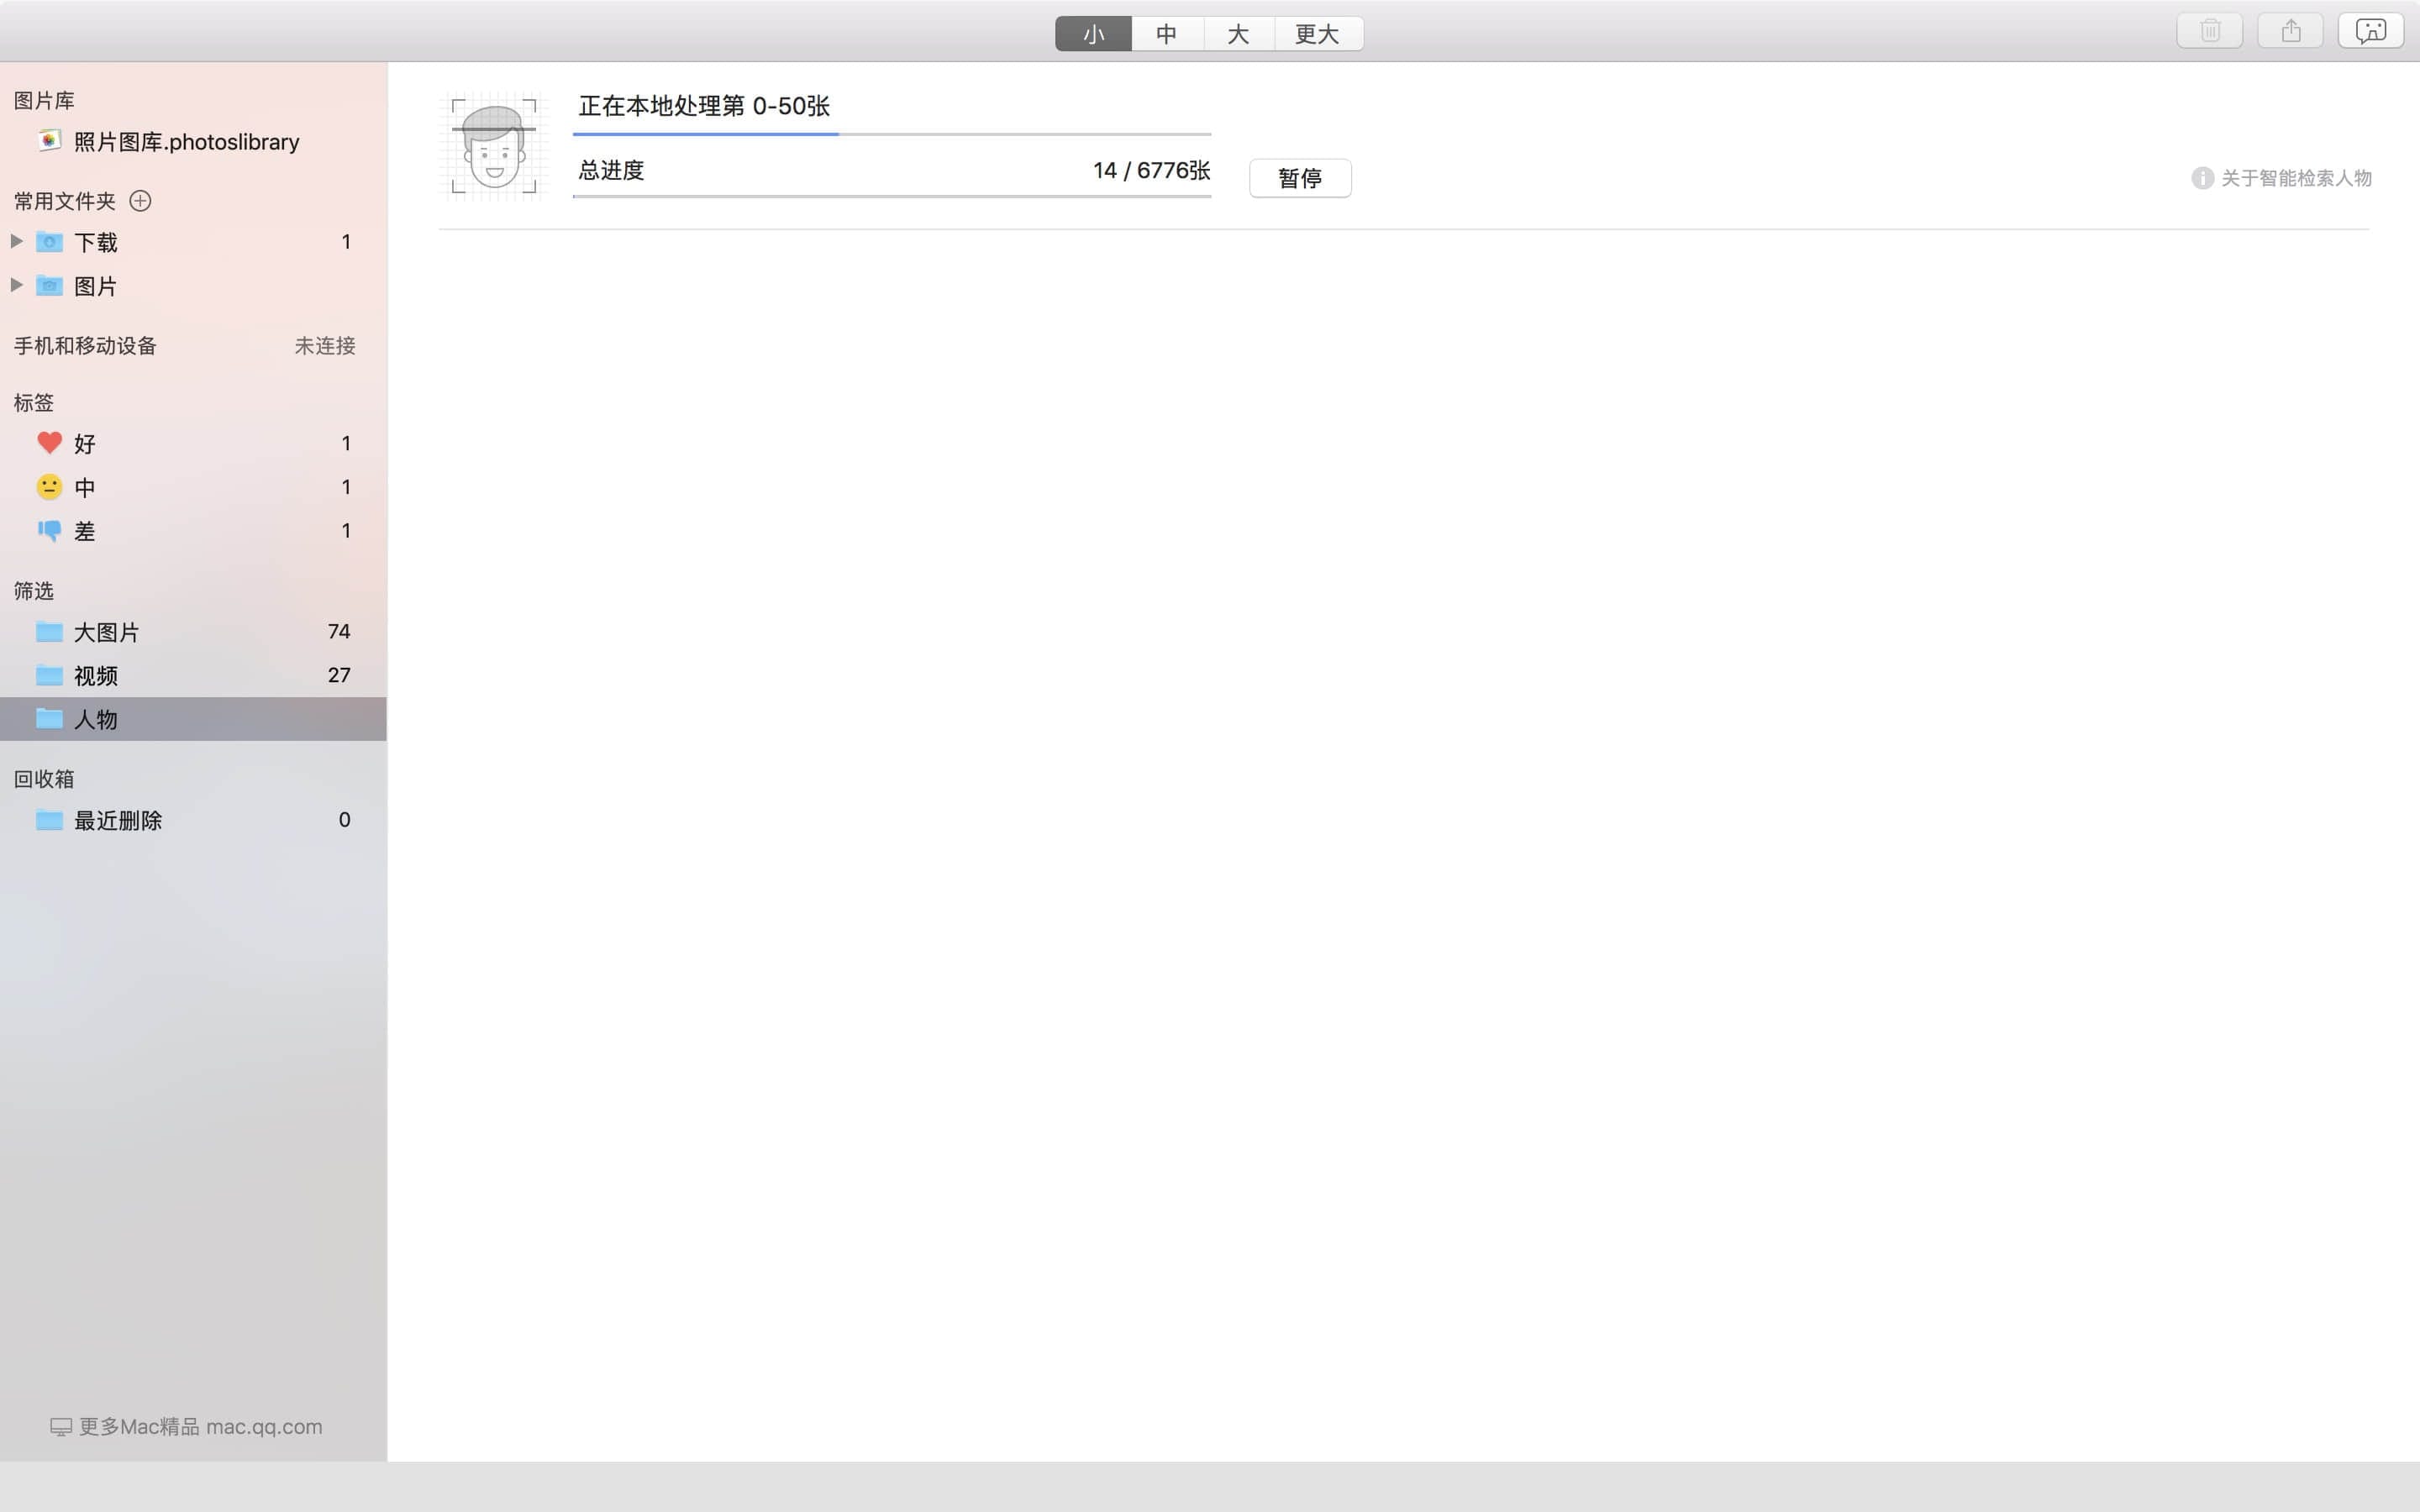
Task: Click the red heart 好 tag icon
Action: [x=49, y=442]
